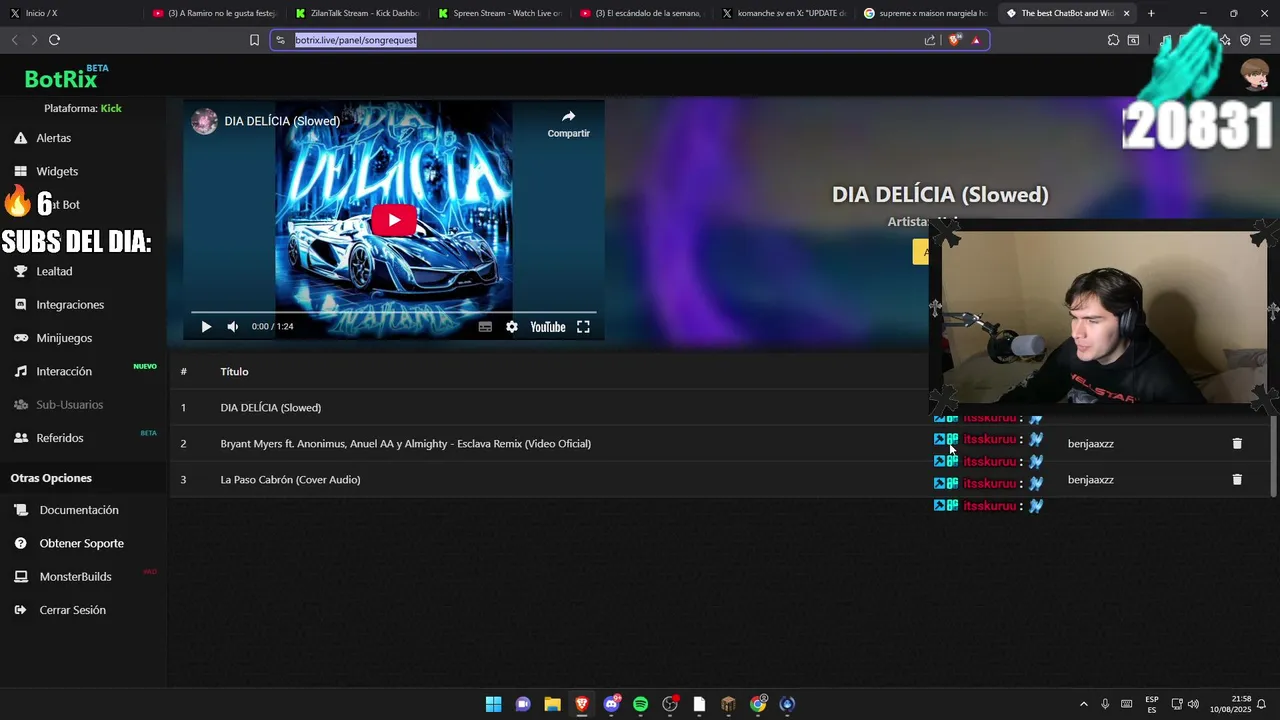
Task: Go back with browser back arrow
Action: click(14, 40)
